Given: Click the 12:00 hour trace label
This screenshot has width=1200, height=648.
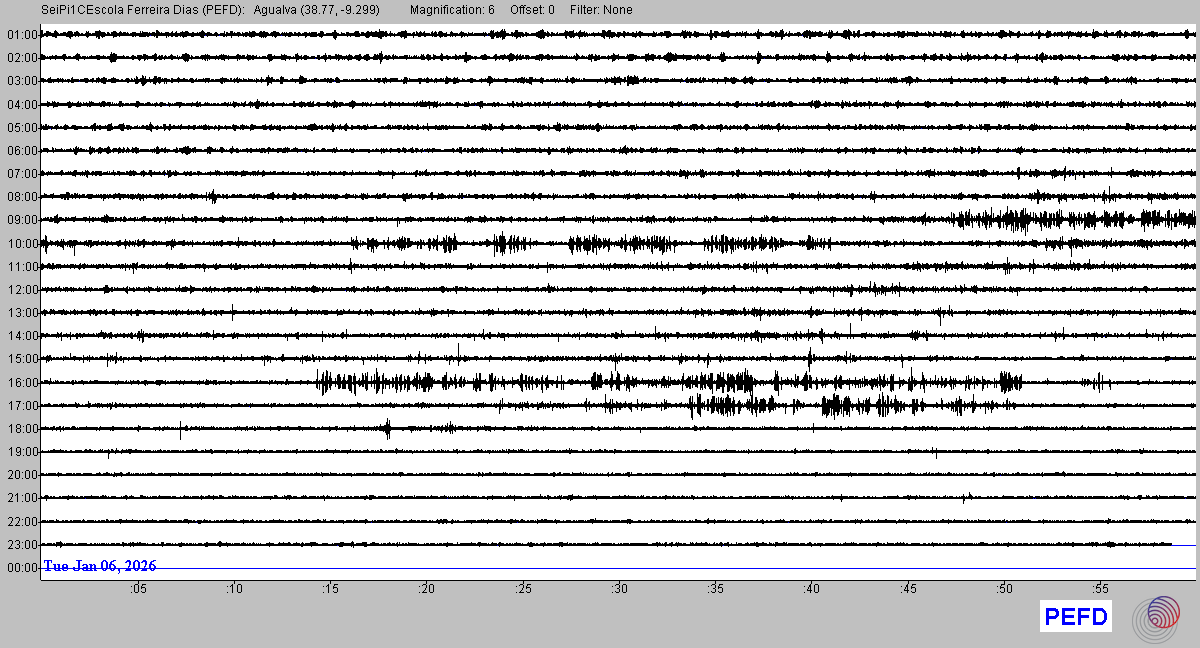Looking at the screenshot, I should pyautogui.click(x=21, y=290).
